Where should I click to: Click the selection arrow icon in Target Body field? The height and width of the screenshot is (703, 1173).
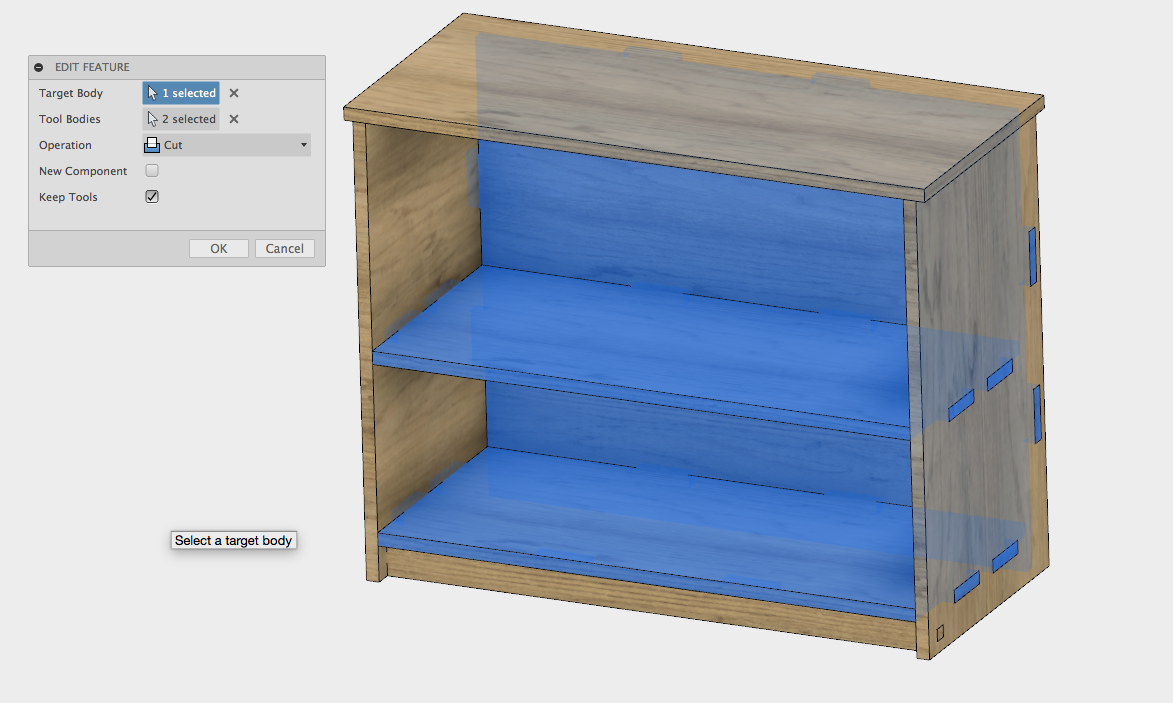pyautogui.click(x=152, y=92)
